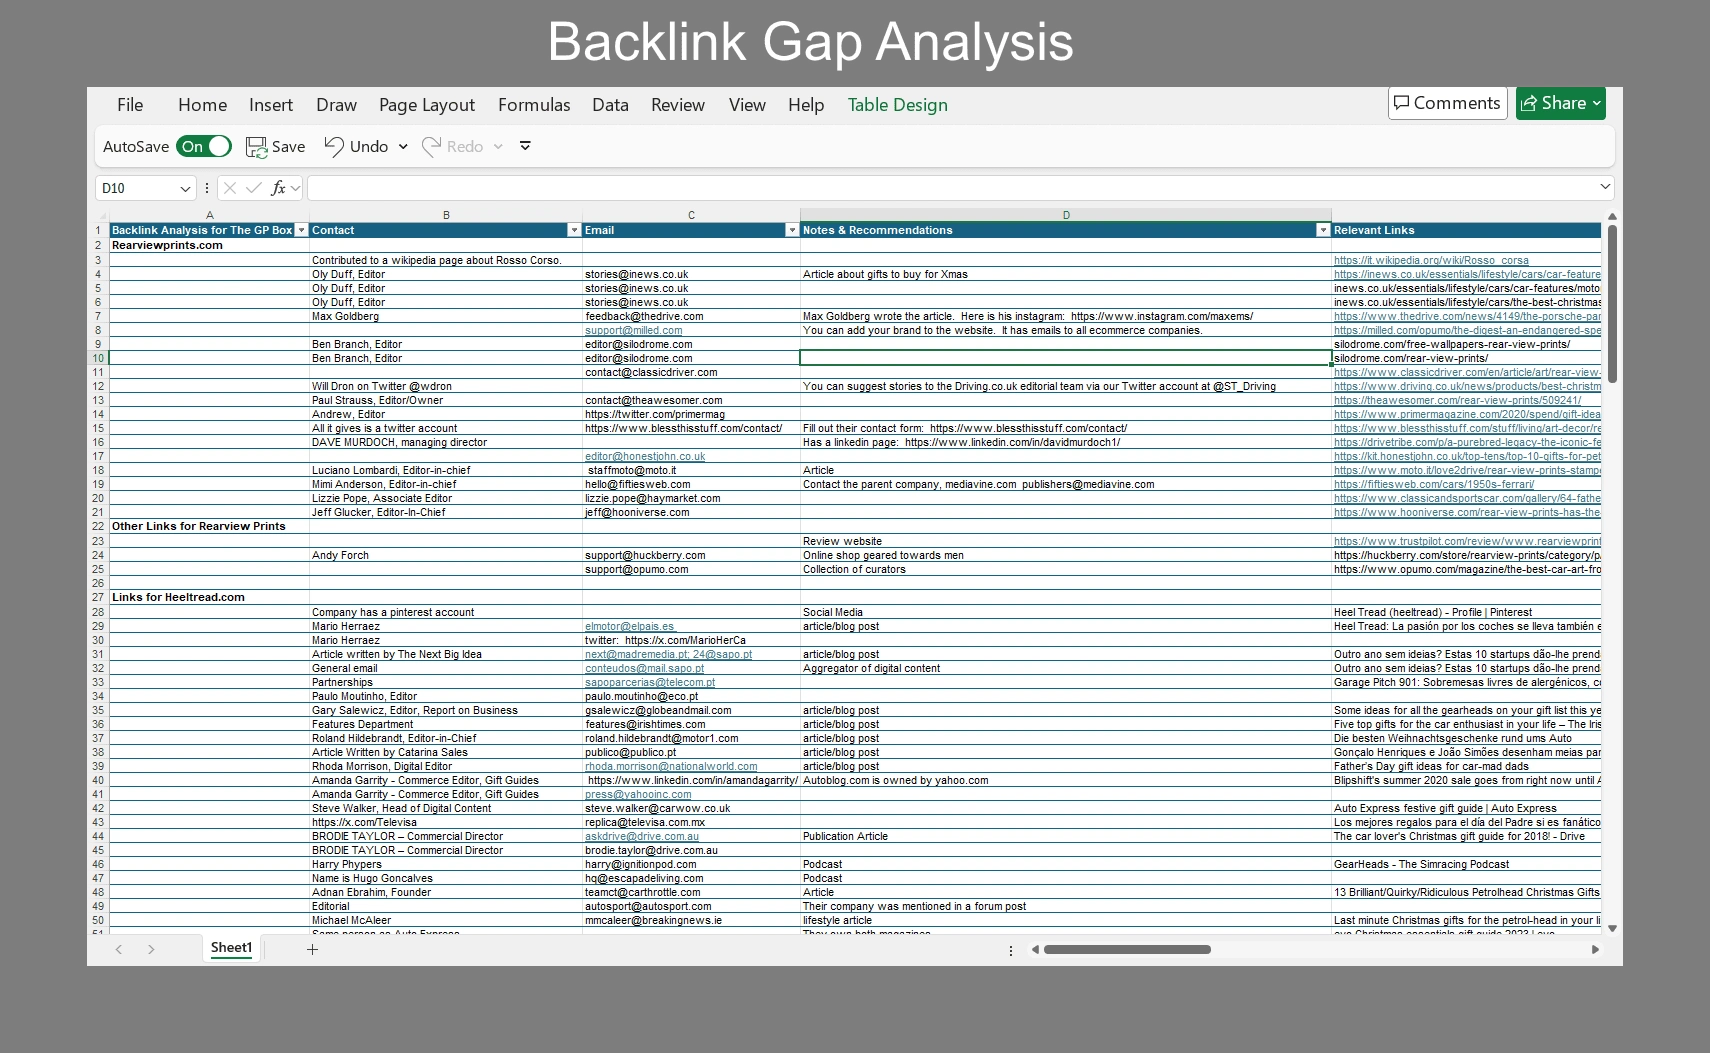Click the Select All corner triangle
The image size is (1710, 1053).
point(102,215)
